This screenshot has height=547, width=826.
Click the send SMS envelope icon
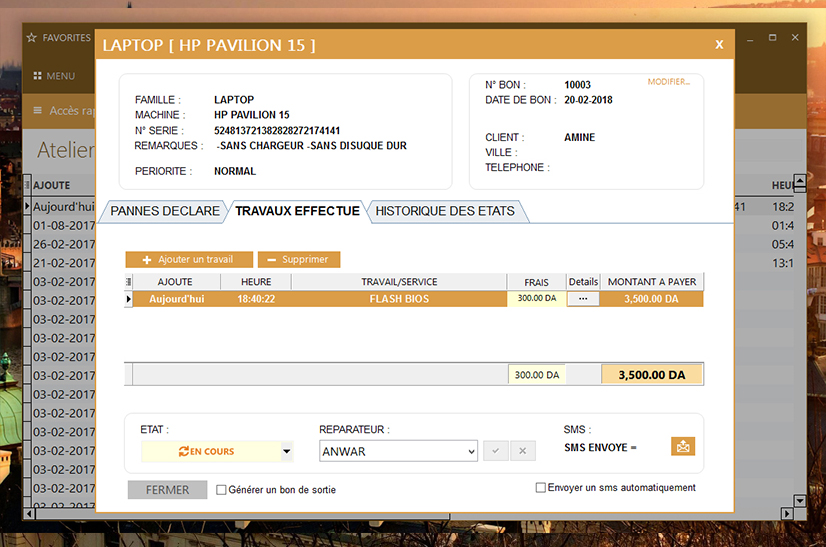(683, 446)
